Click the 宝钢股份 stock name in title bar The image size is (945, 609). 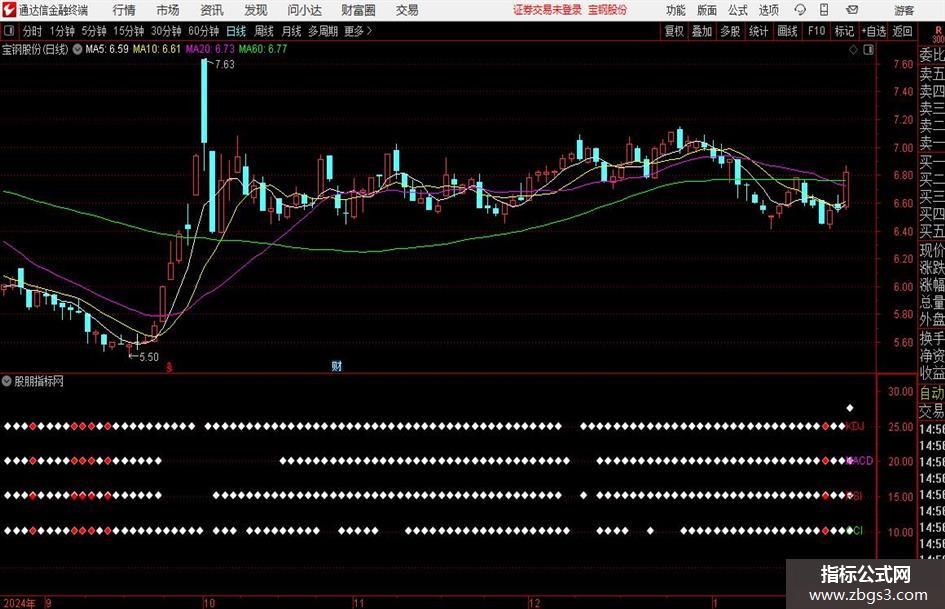tap(608, 10)
